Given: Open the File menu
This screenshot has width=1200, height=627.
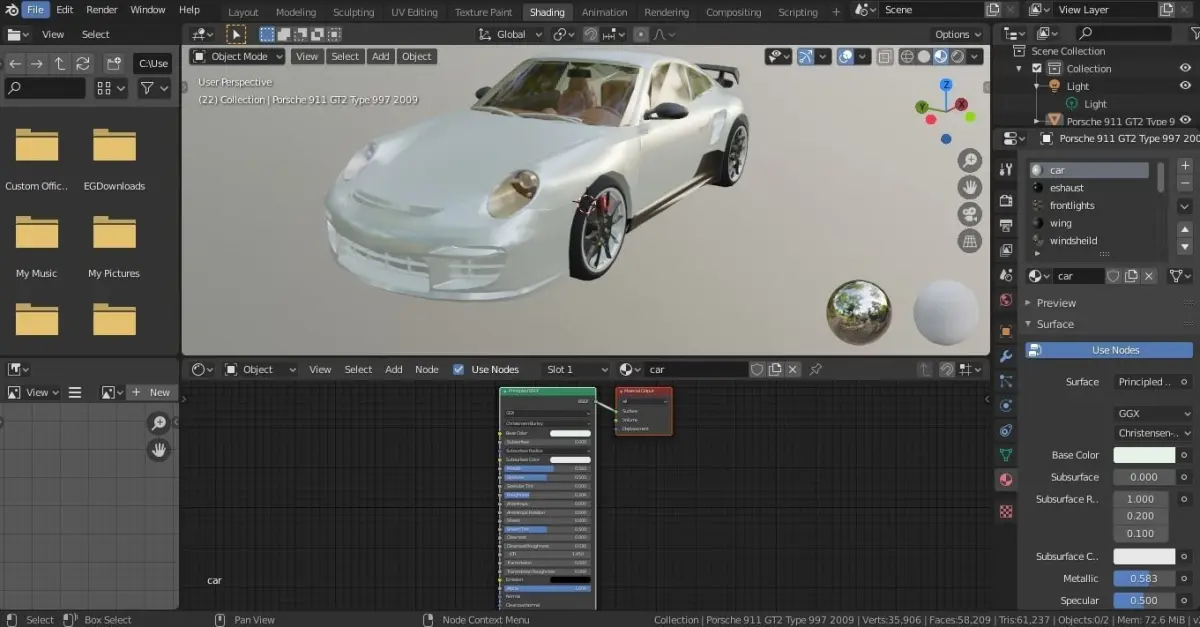Looking at the screenshot, I should click(x=35, y=10).
